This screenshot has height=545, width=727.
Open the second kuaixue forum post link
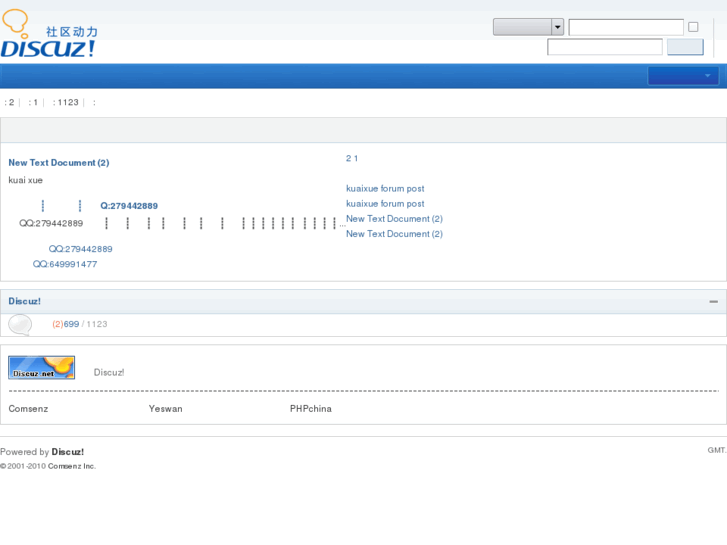click(x=385, y=204)
